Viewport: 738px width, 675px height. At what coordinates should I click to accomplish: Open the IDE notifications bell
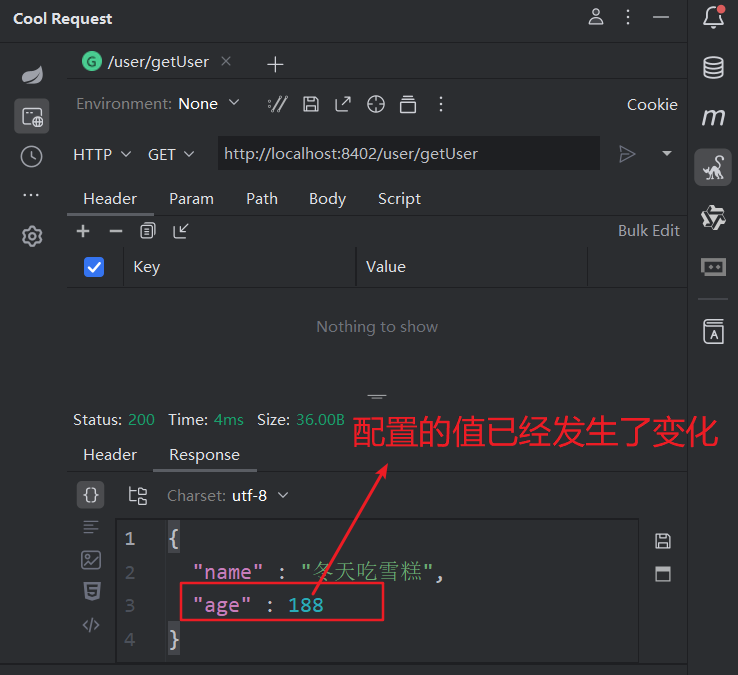point(714,17)
